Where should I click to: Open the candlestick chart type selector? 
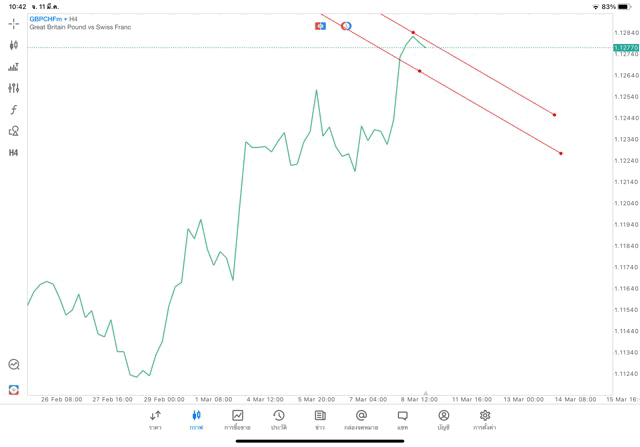pyautogui.click(x=14, y=45)
